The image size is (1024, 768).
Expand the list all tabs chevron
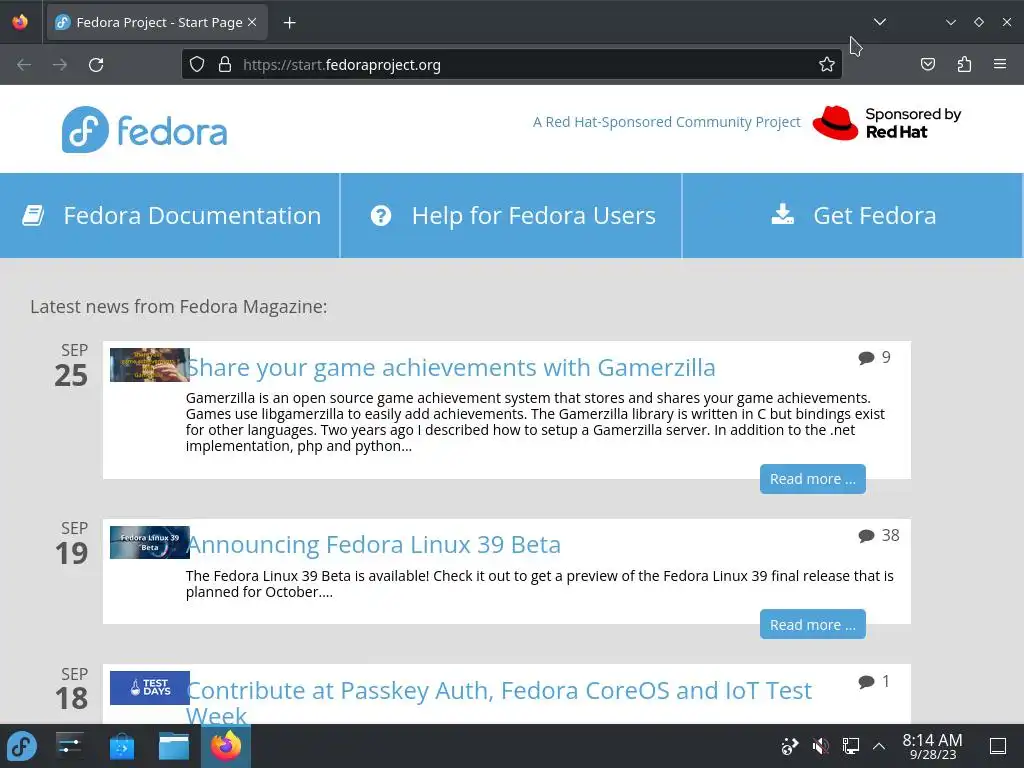click(880, 22)
